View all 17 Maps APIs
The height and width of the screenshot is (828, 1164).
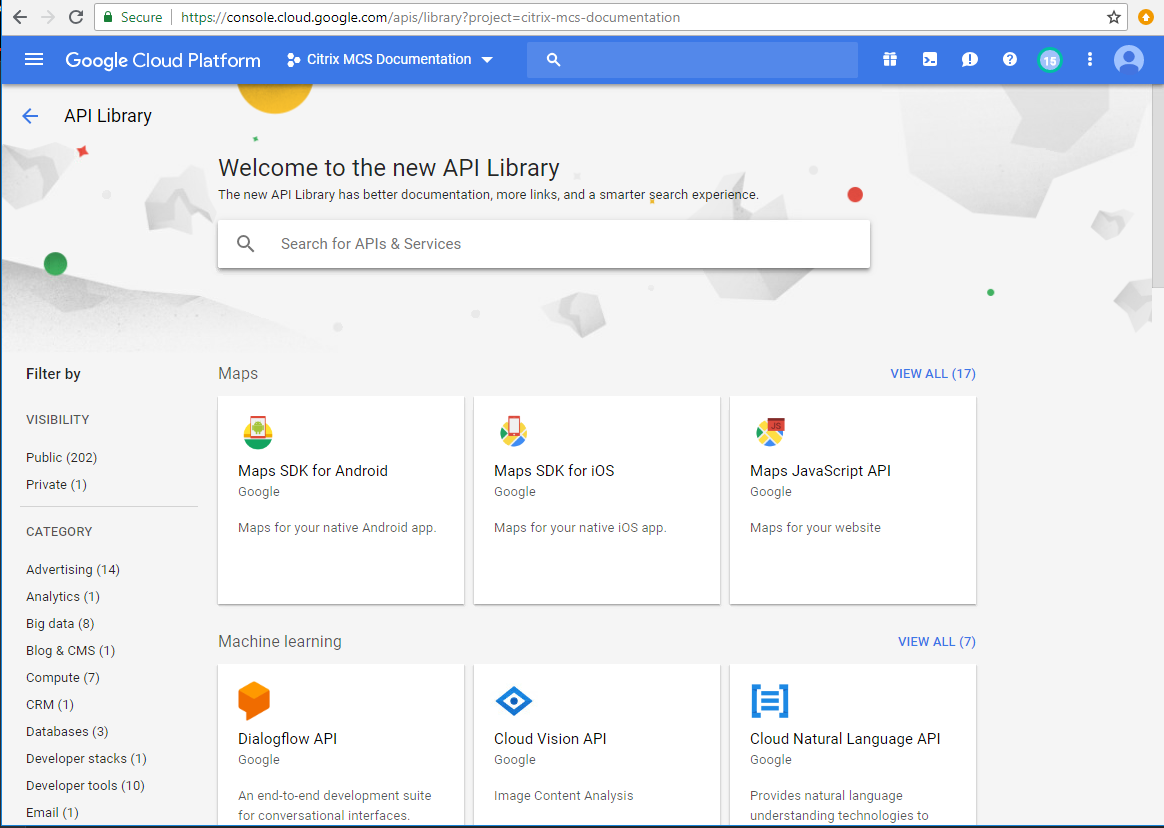click(x=932, y=373)
